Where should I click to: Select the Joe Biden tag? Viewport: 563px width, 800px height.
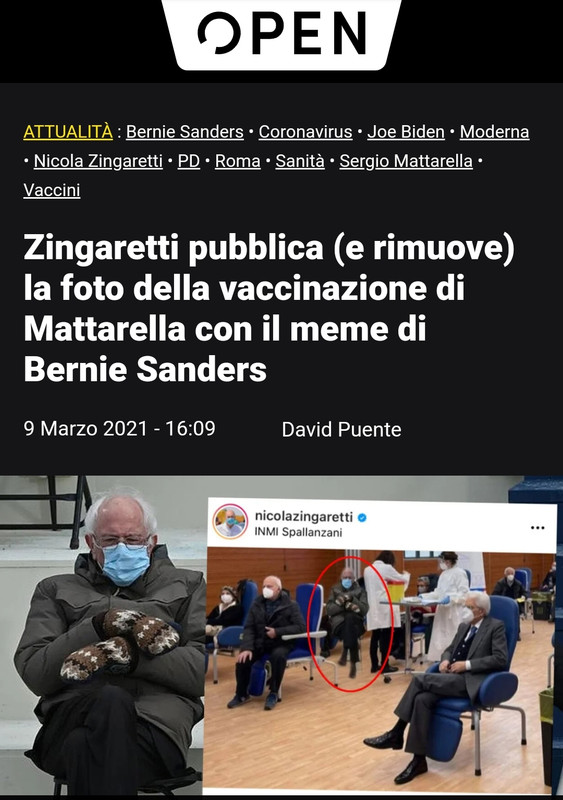[x=406, y=132]
